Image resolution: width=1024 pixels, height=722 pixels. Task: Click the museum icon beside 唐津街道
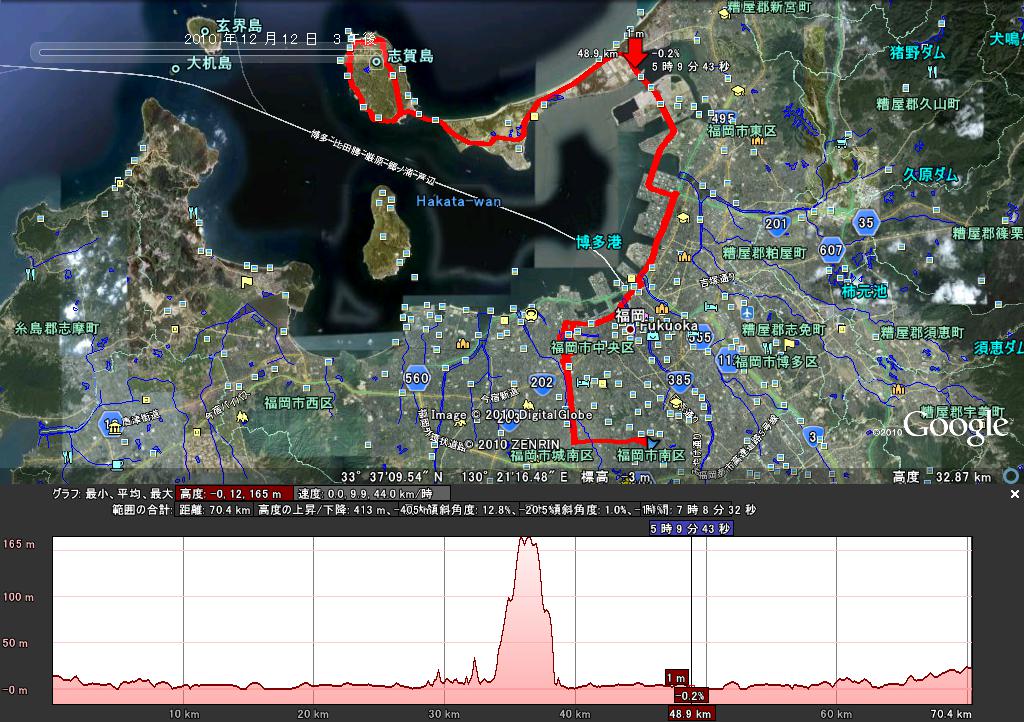coord(115,428)
